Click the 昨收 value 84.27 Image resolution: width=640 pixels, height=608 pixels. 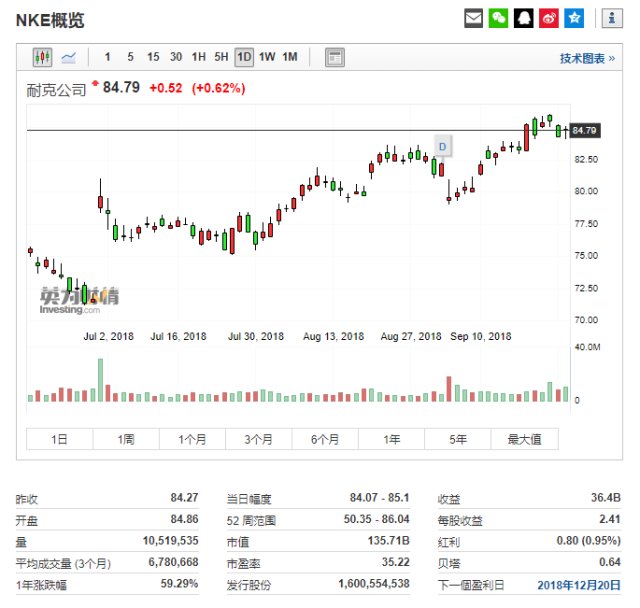pyautogui.click(x=184, y=497)
